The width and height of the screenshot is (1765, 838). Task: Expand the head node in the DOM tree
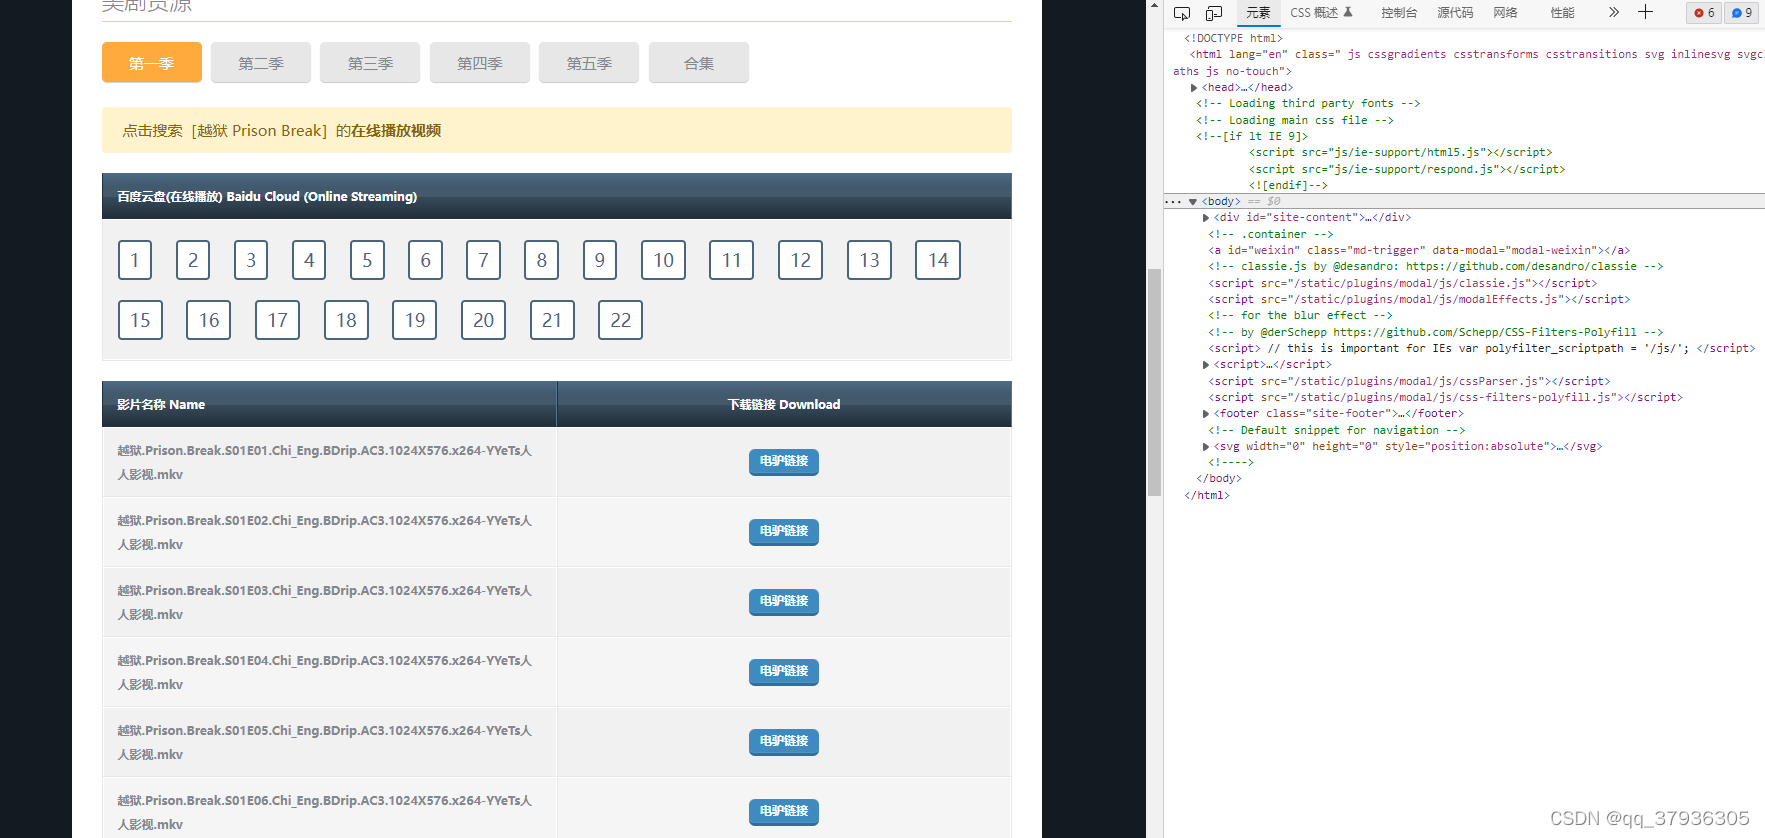[x=1194, y=88]
